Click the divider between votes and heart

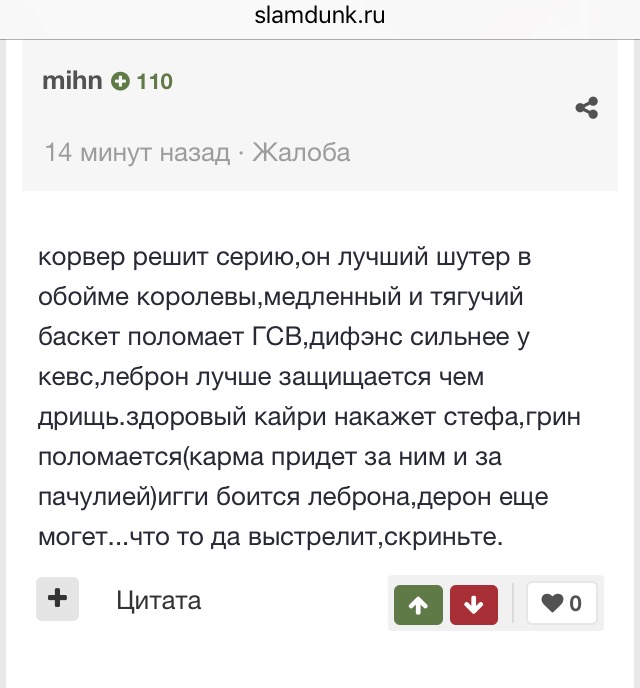click(x=512, y=603)
